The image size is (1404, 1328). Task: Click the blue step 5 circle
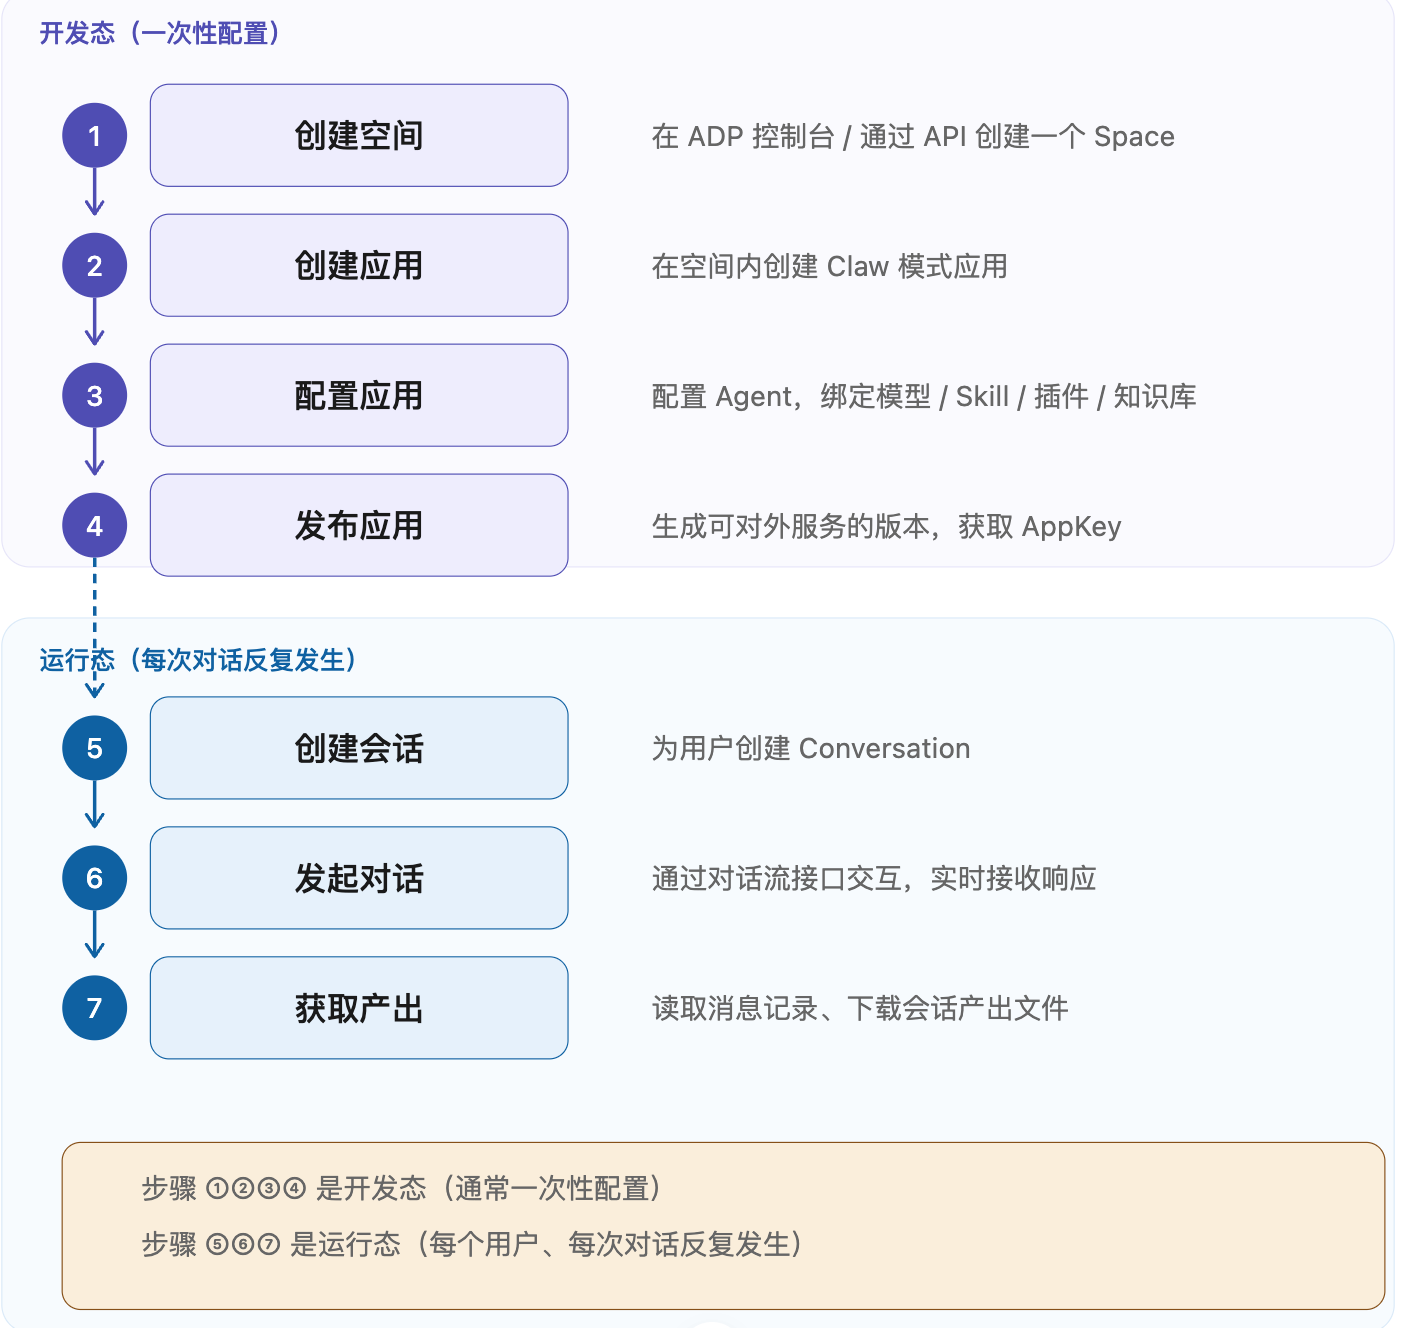tap(94, 748)
